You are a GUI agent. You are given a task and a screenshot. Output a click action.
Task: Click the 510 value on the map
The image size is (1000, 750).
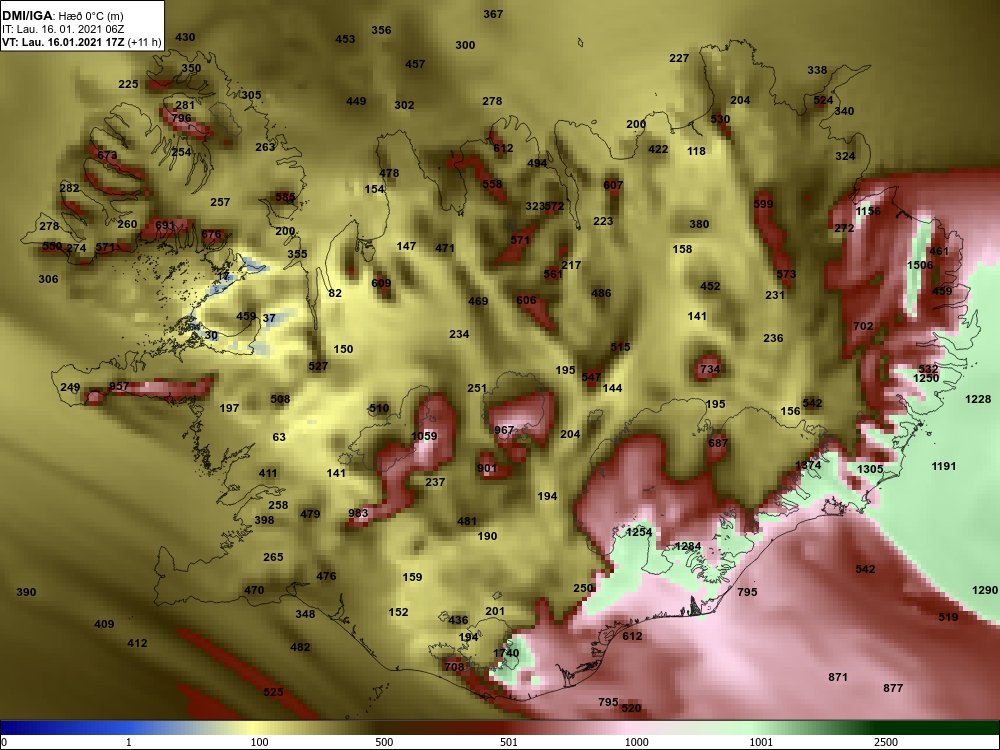[x=379, y=409]
